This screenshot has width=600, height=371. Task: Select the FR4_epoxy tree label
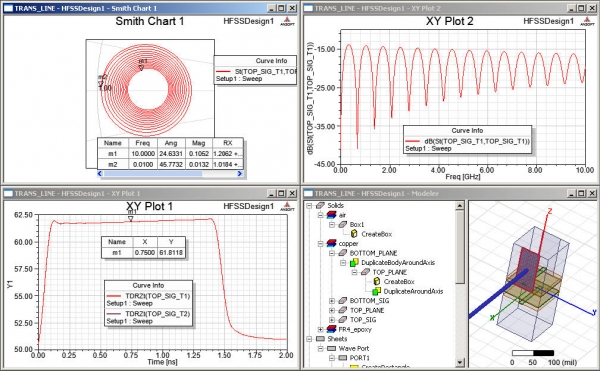[355, 329]
